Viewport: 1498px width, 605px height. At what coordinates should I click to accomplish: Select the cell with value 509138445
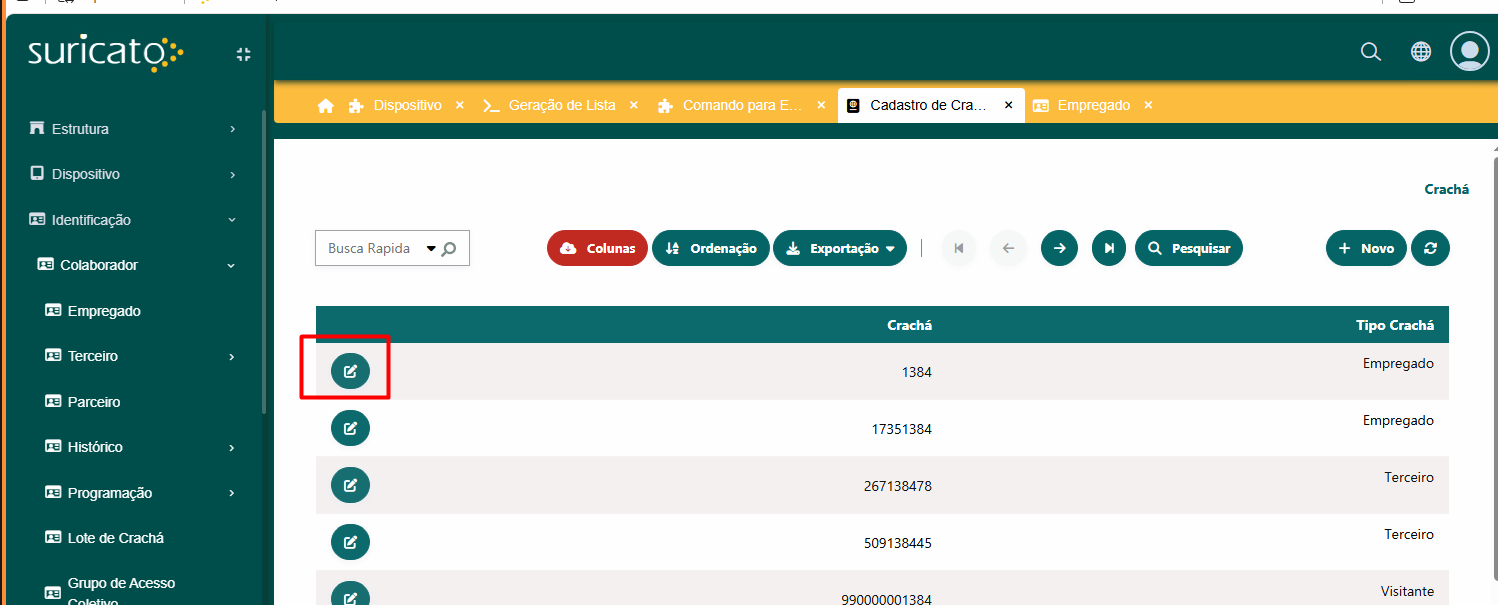(898, 543)
